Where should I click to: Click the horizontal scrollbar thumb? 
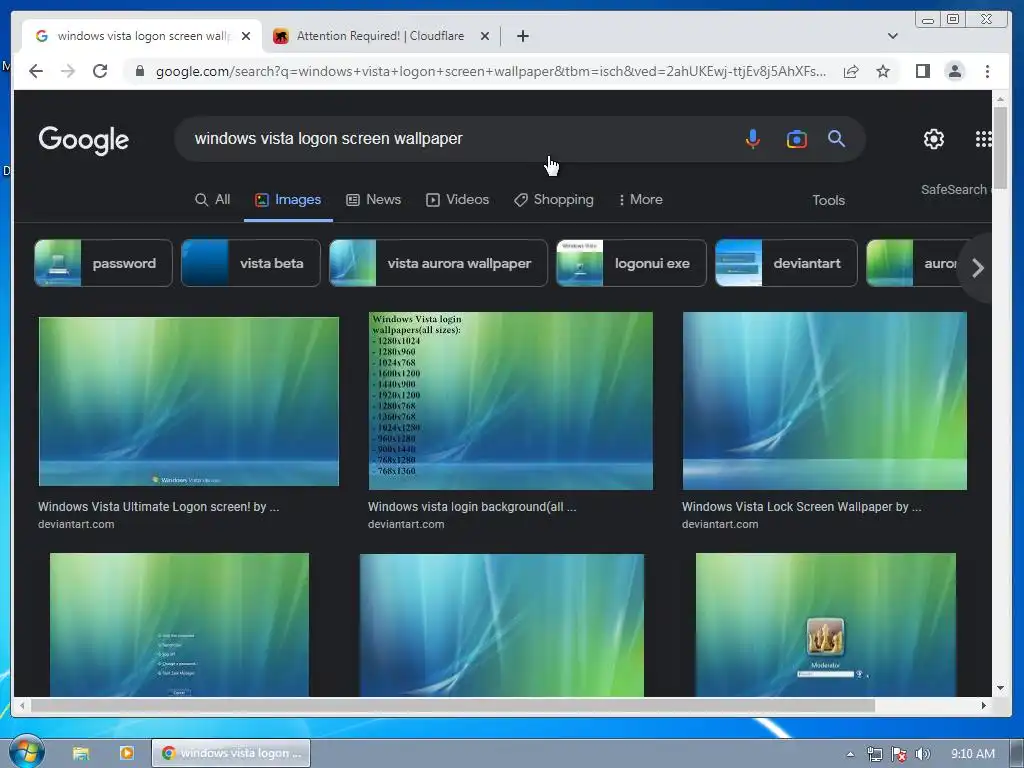[x=453, y=705]
